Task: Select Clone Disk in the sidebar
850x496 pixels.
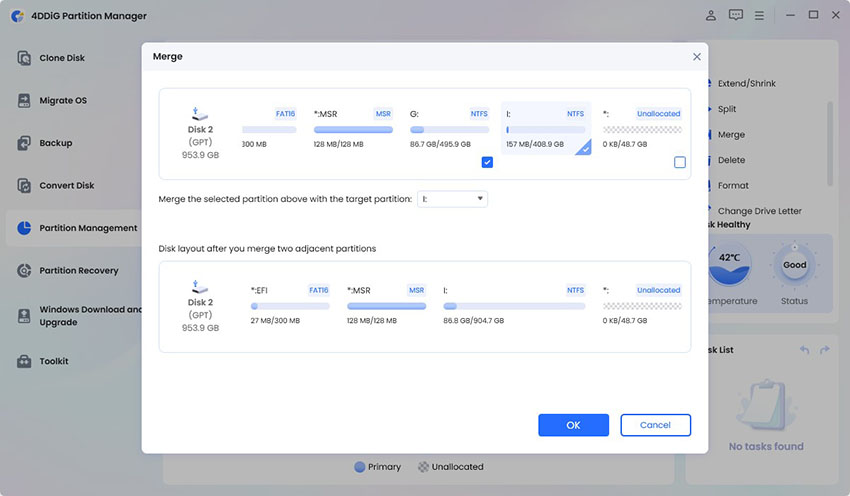Action: click(62, 58)
